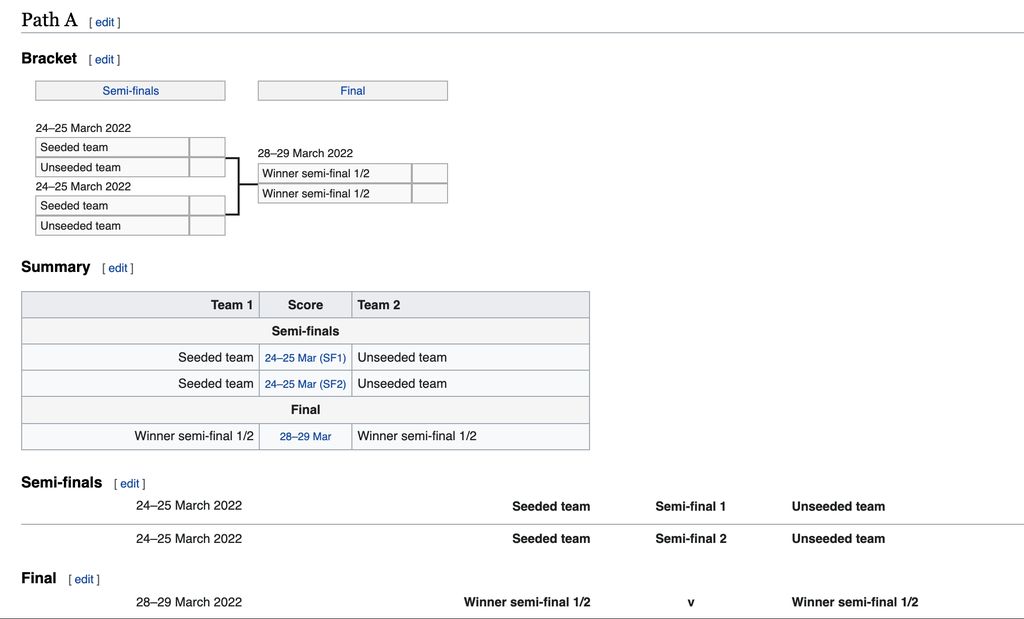Edit the Final section

click(x=84, y=579)
